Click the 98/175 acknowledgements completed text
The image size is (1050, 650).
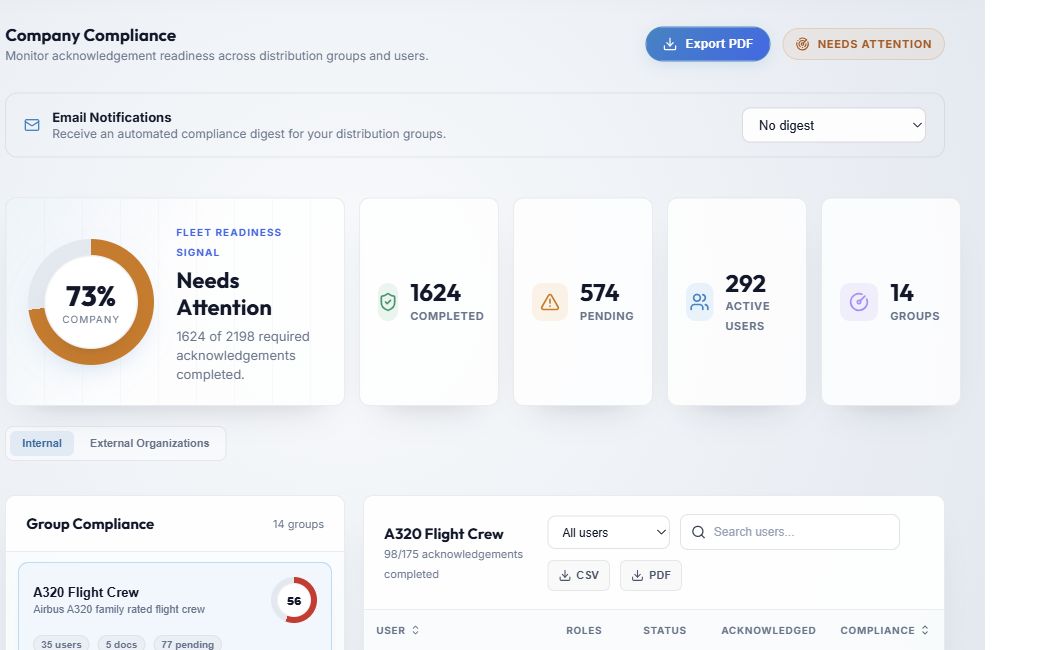pos(453,564)
